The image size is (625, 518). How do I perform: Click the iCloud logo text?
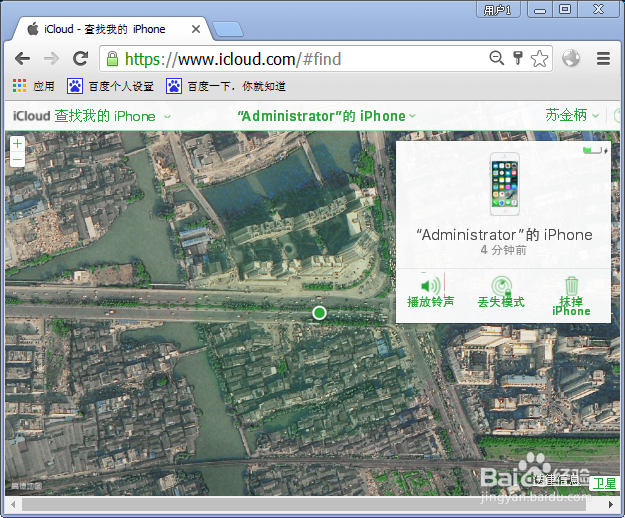(x=31, y=116)
